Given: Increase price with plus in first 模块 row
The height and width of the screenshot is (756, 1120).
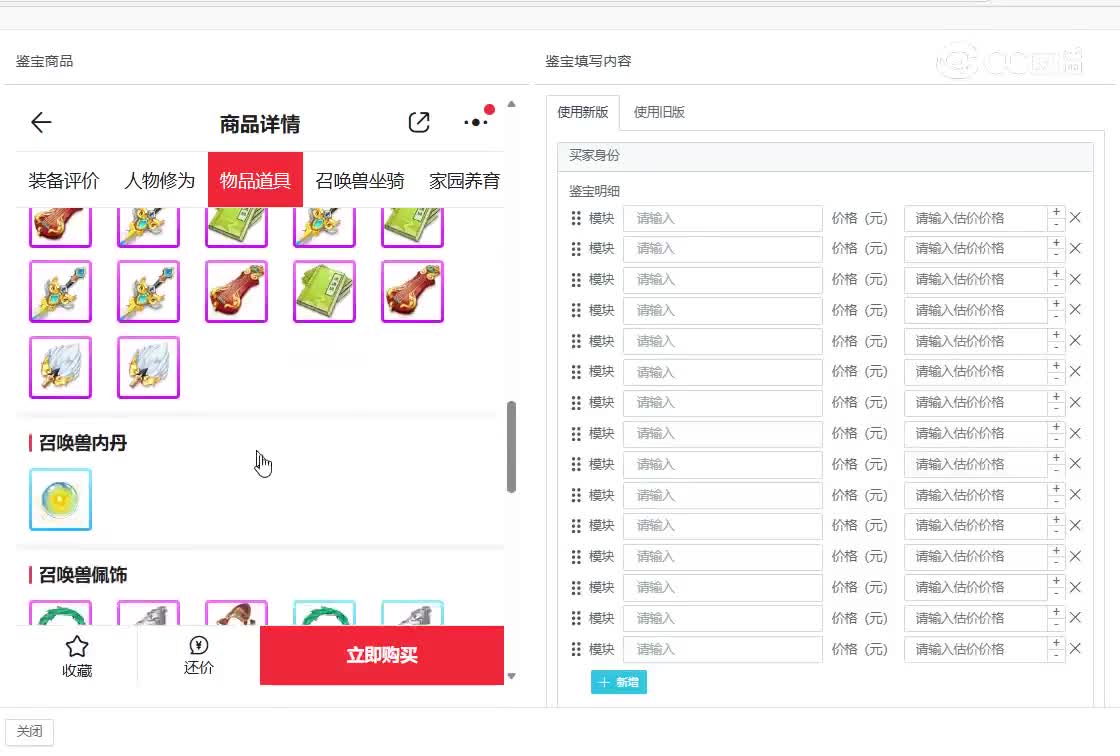Looking at the screenshot, I should (1056, 212).
